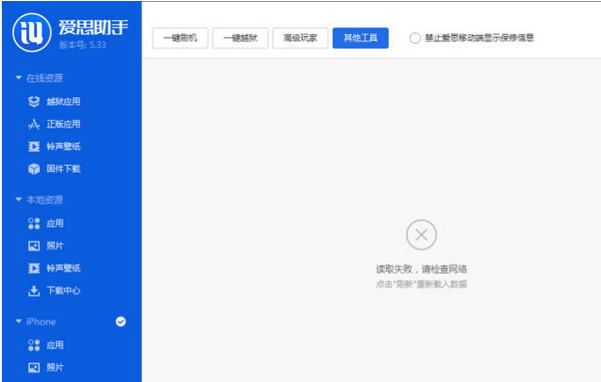Select the 其他工具 tab
The width and height of the screenshot is (601, 382).
pos(360,38)
